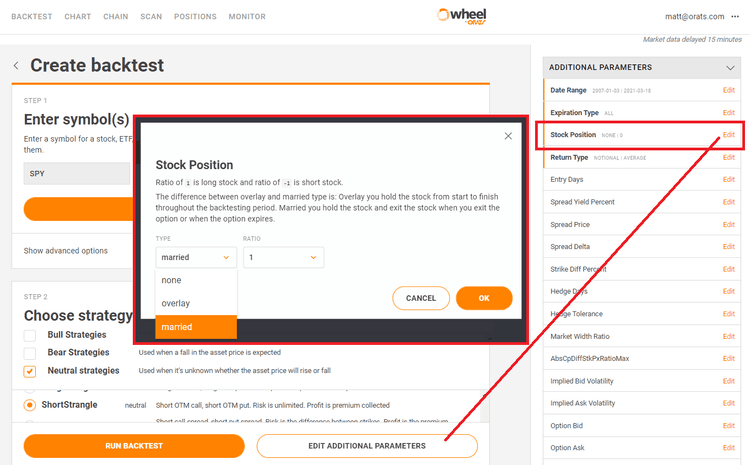Select the ShortStrangle radio button
The height and width of the screenshot is (465, 750).
click(30, 405)
